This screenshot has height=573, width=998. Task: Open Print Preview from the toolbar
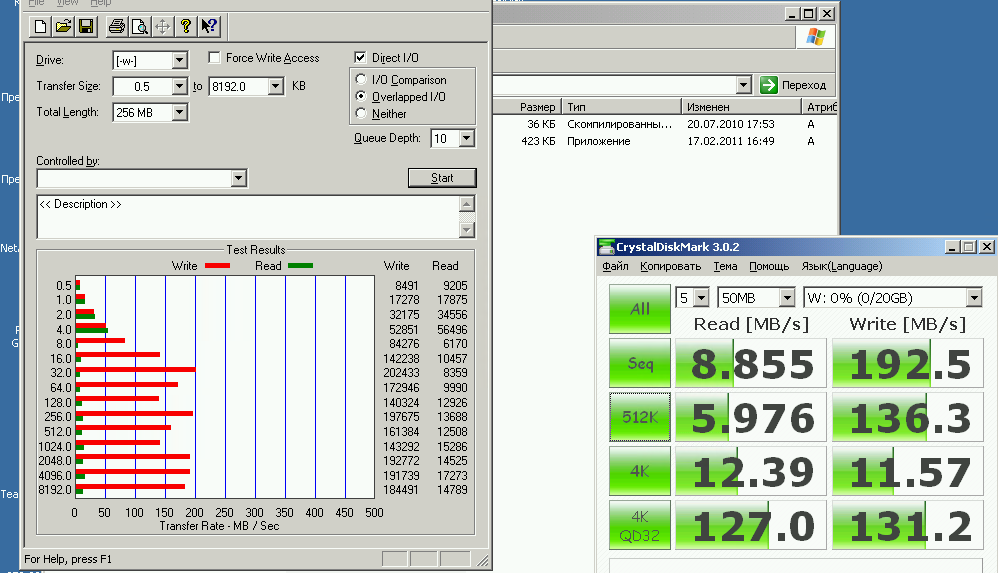[x=140, y=26]
